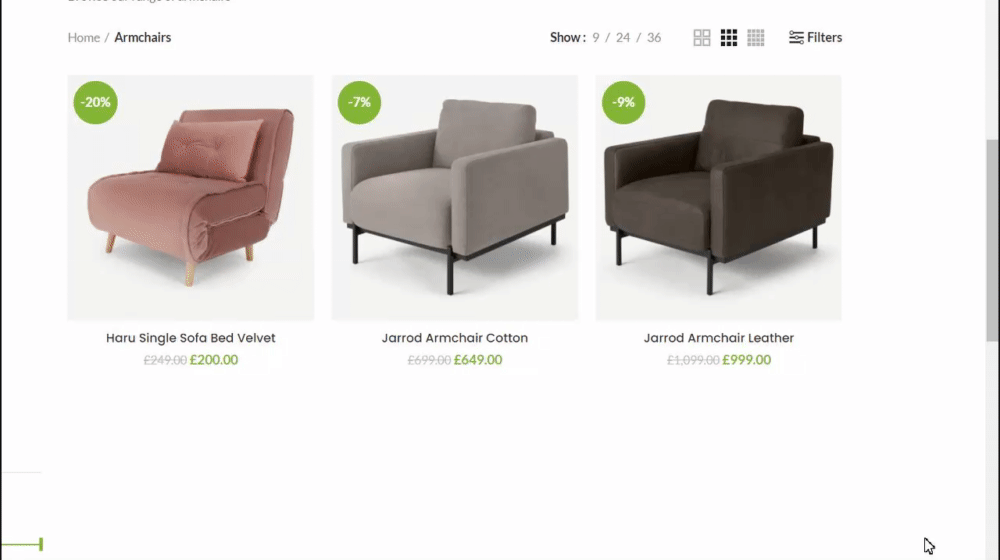
Task: Click the -9% discount badge
Action: coord(624,102)
